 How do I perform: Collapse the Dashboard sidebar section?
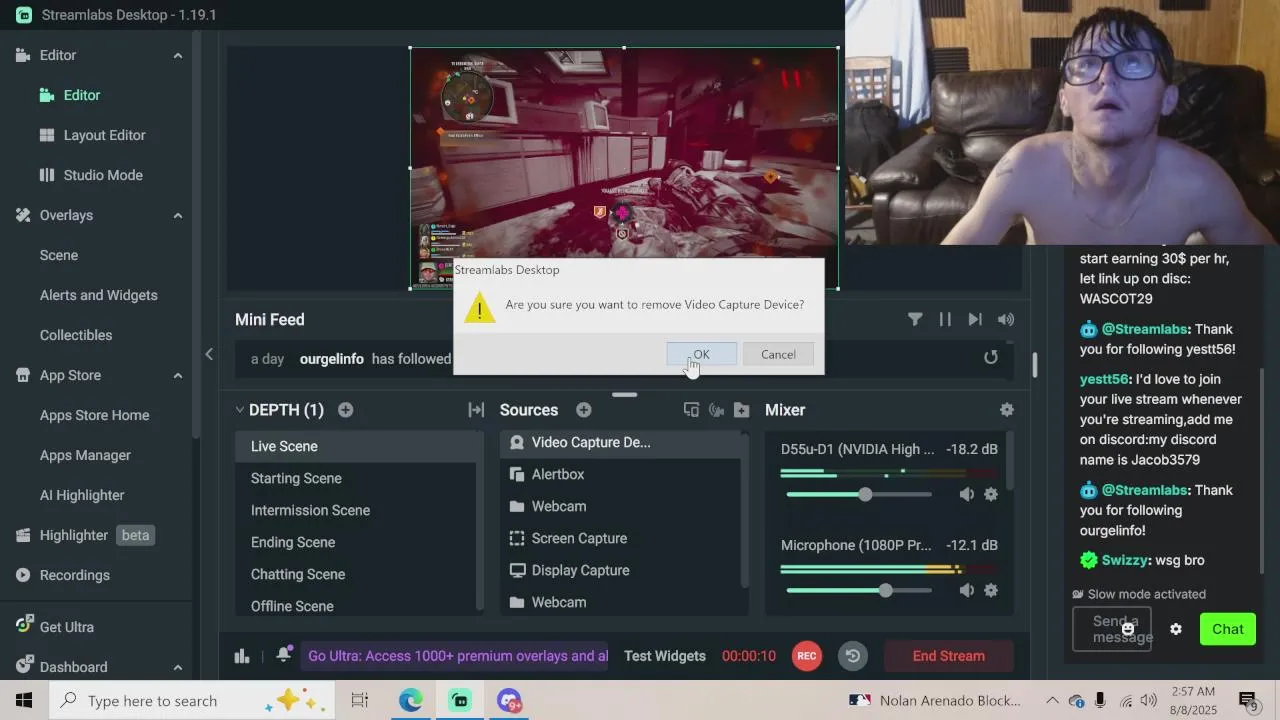point(178,667)
